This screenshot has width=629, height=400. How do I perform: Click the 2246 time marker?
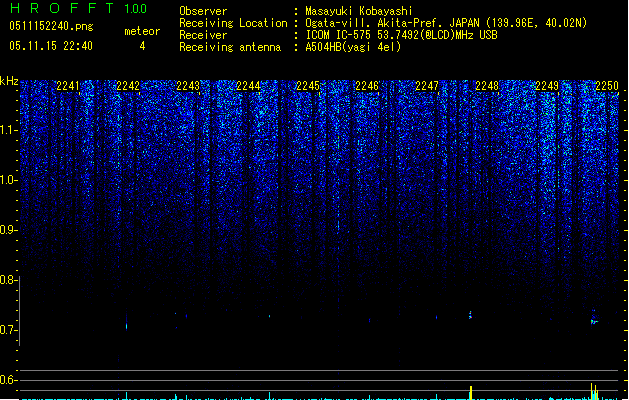(x=367, y=86)
